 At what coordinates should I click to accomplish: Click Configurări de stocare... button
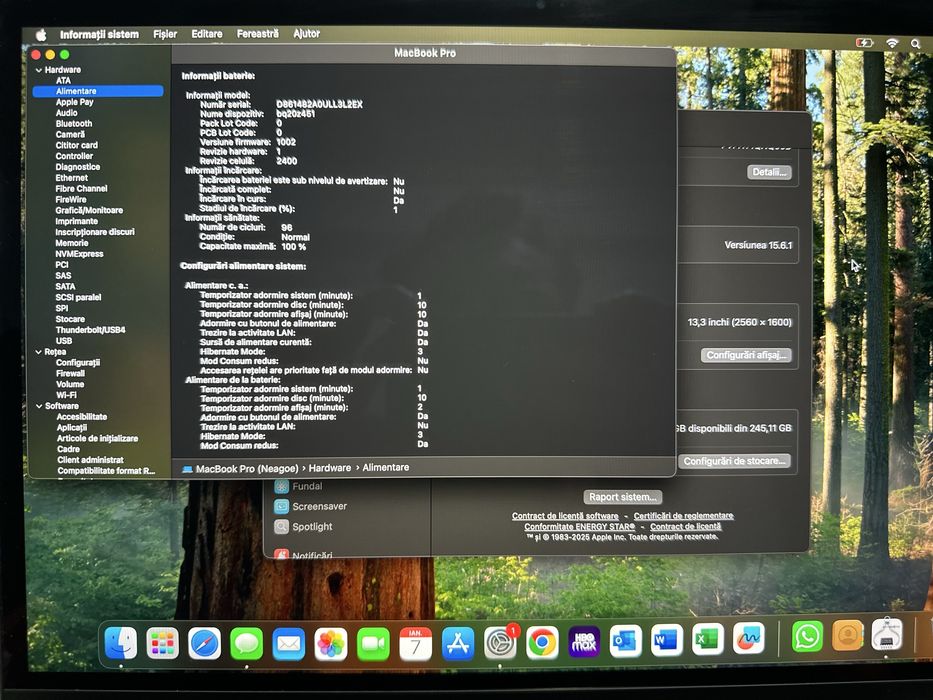(734, 461)
